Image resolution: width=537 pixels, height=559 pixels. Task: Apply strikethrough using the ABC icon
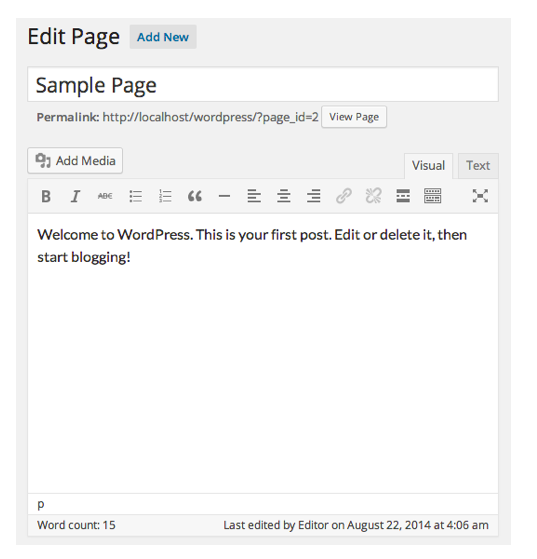click(x=105, y=196)
